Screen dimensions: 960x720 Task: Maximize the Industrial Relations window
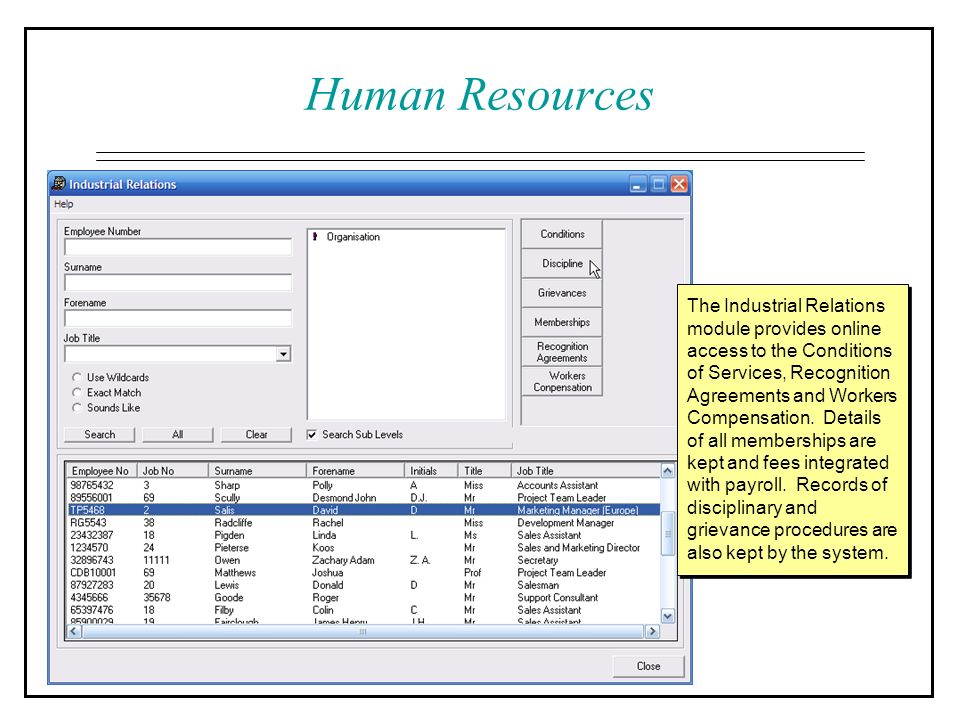tap(658, 184)
